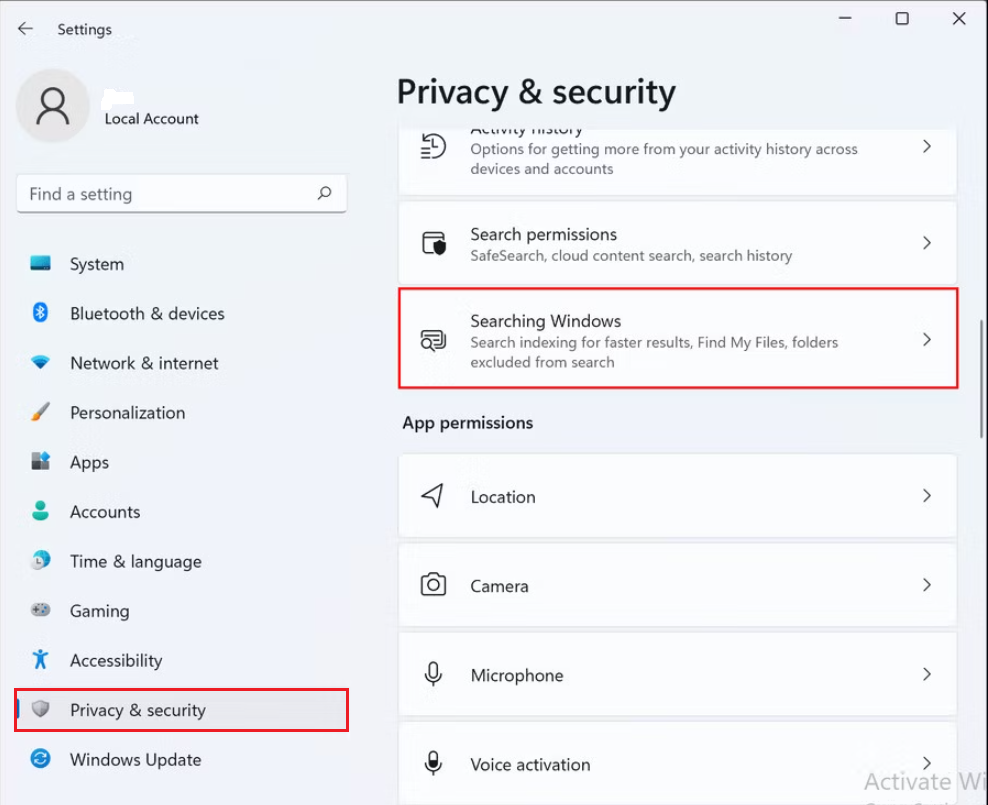Click the Camera icon
Viewport: 988px width, 805px height.
click(433, 585)
